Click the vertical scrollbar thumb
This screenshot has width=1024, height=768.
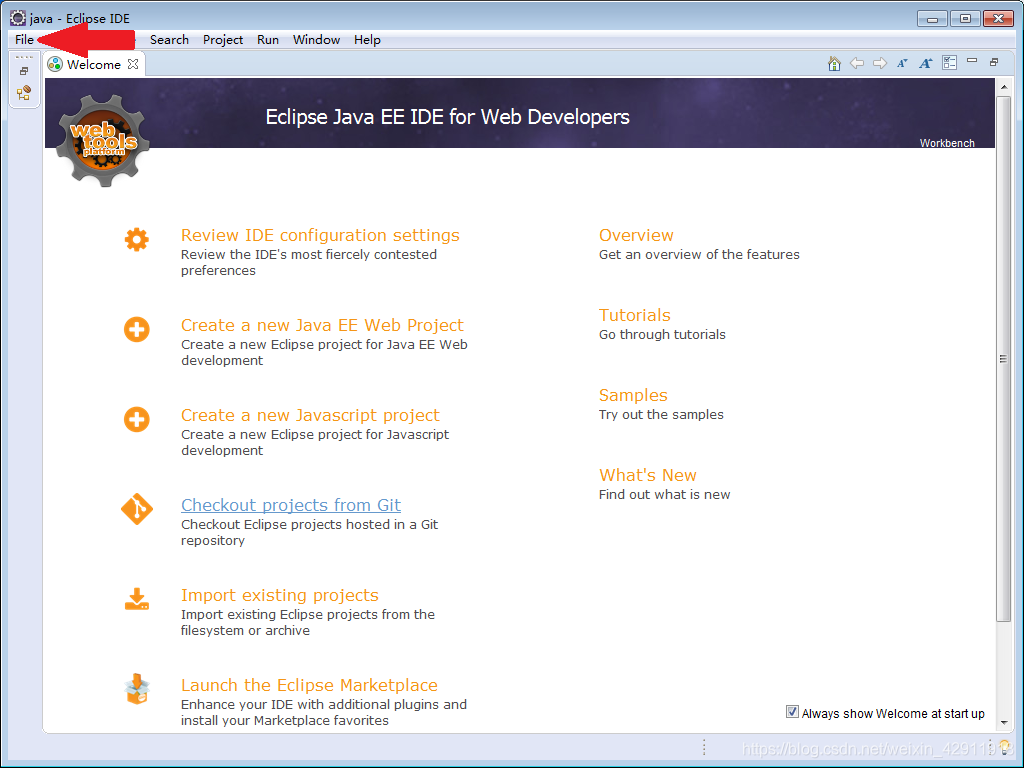pos(1004,359)
